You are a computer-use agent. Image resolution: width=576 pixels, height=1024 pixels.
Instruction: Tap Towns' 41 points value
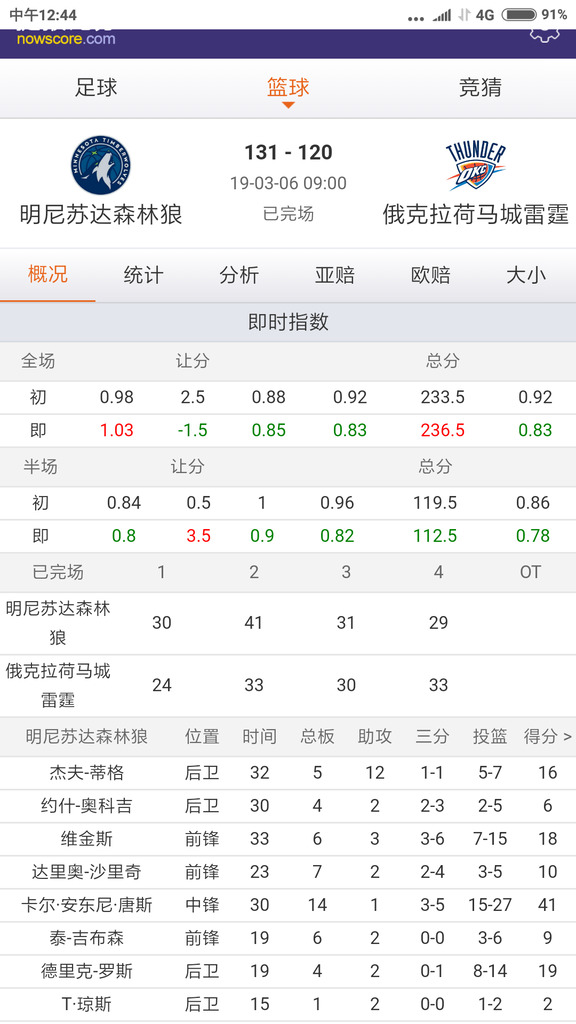[547, 905]
